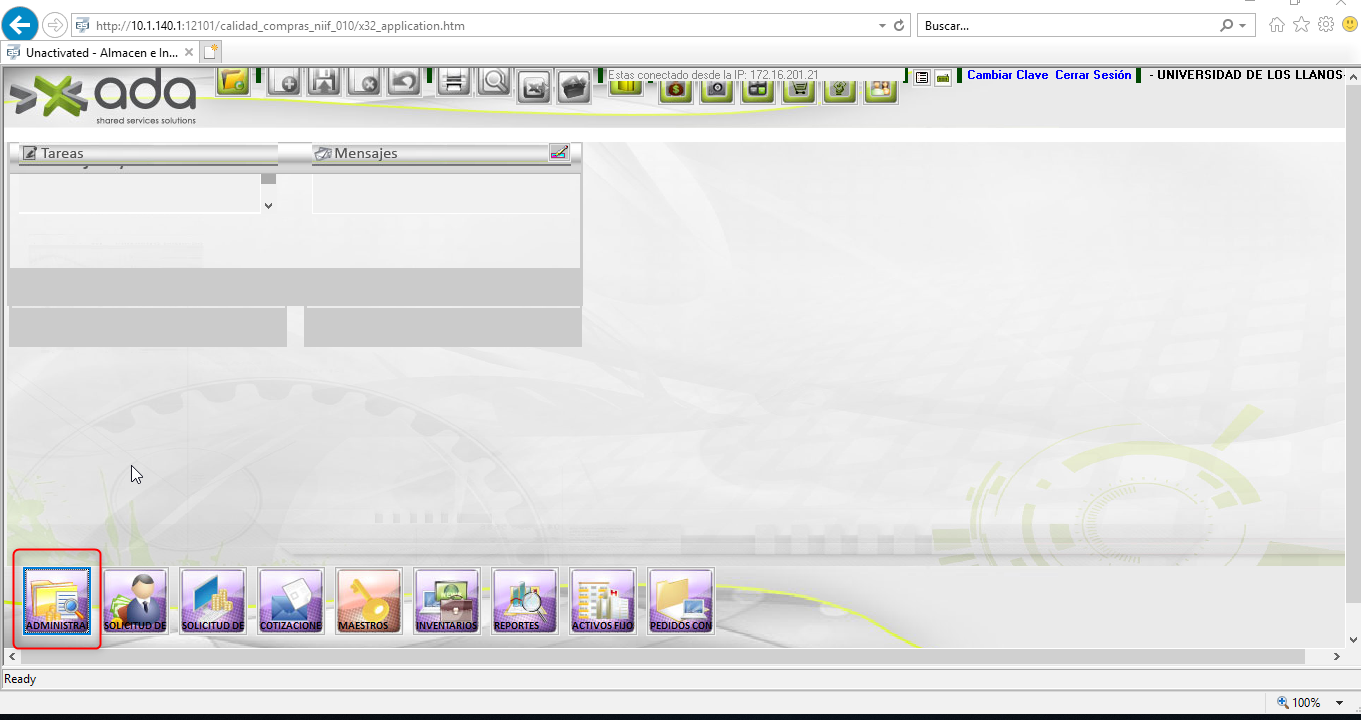Screen dimensions: 1361x720
Task: Expand the Tareas list dropdown arrow
Action: click(x=268, y=205)
